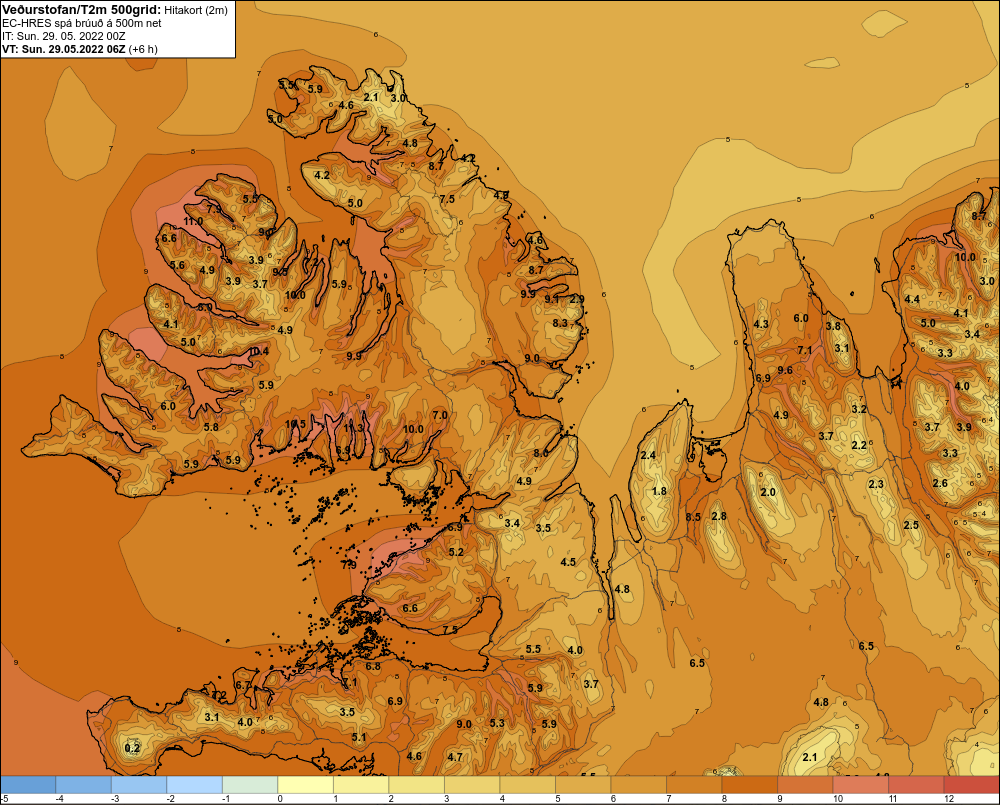This screenshot has width=1000, height=805.
Task: Click the 7.0 temperature value
Action: 440,415
